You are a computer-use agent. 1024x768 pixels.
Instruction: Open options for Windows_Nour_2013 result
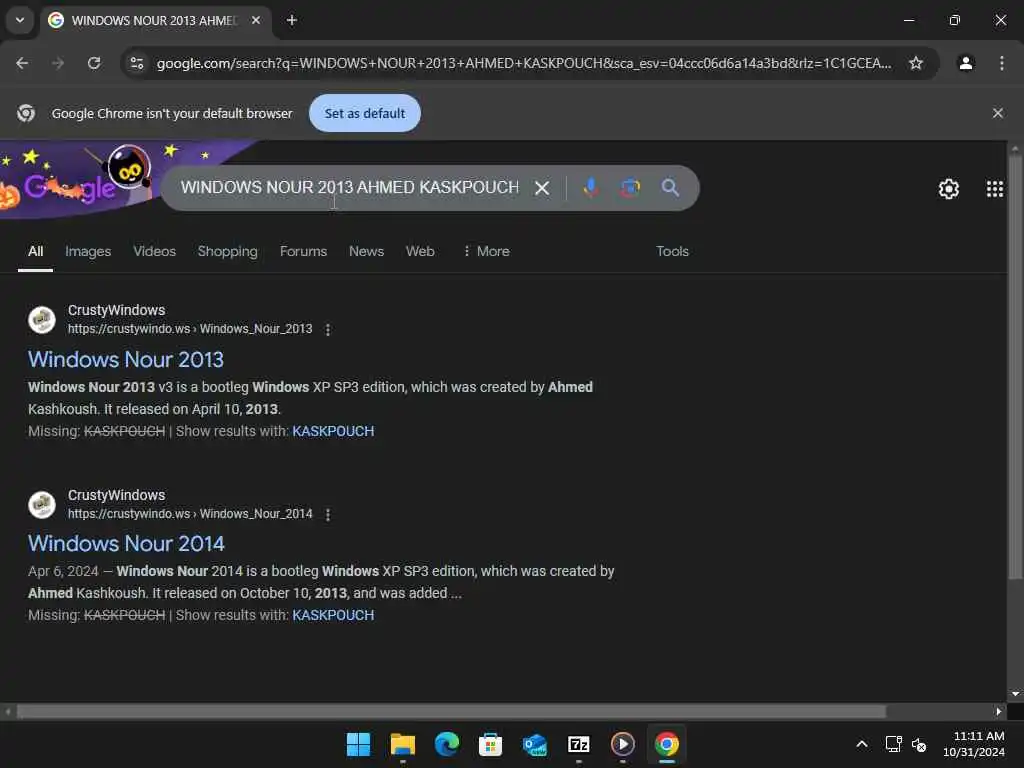(x=328, y=330)
